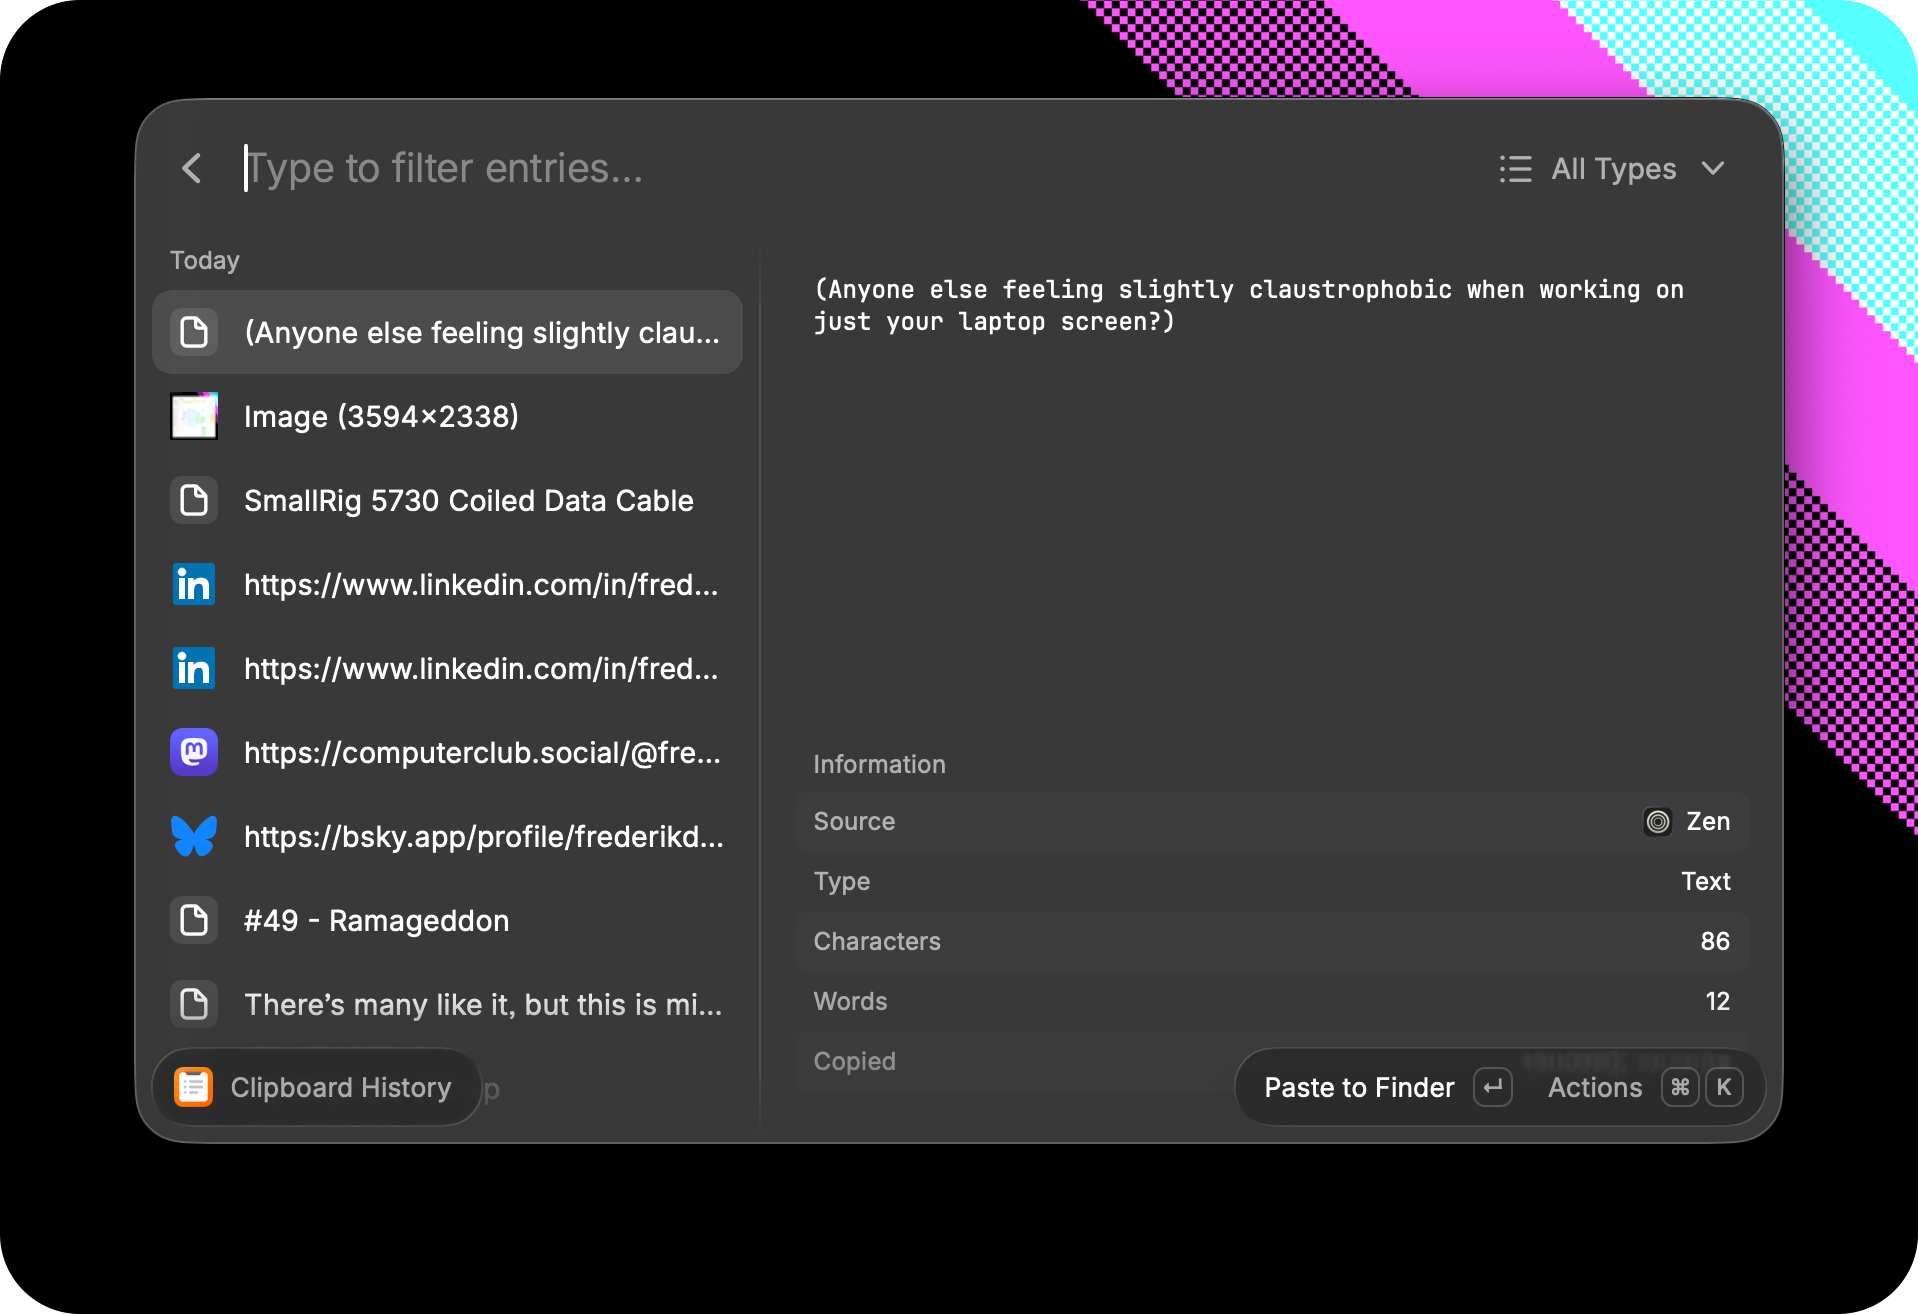Click the first LinkedIn logo icon
Image resolution: width=1918 pixels, height=1314 pixels.
pos(194,584)
